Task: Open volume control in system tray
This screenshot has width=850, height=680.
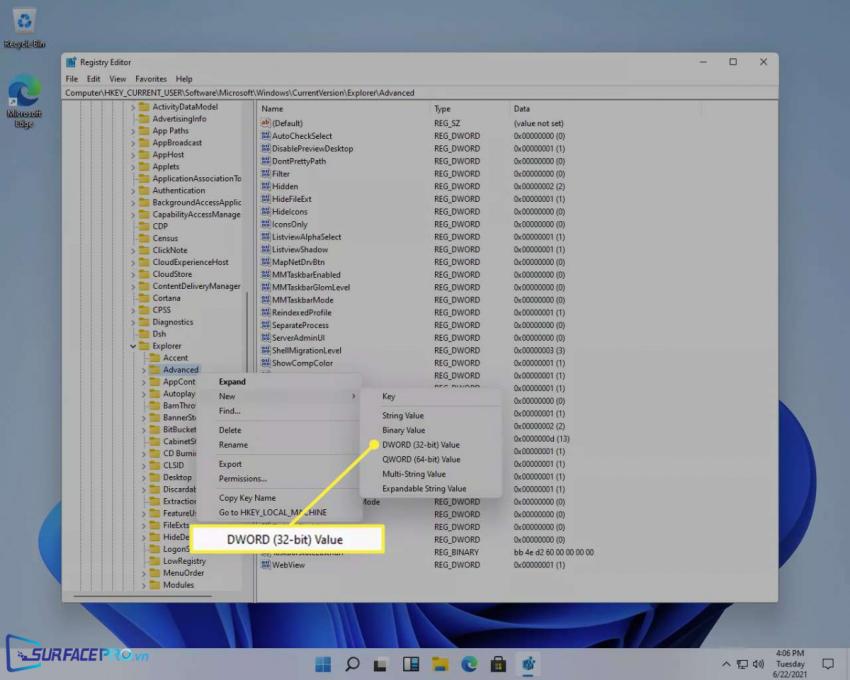Action: pyautogui.click(x=758, y=664)
